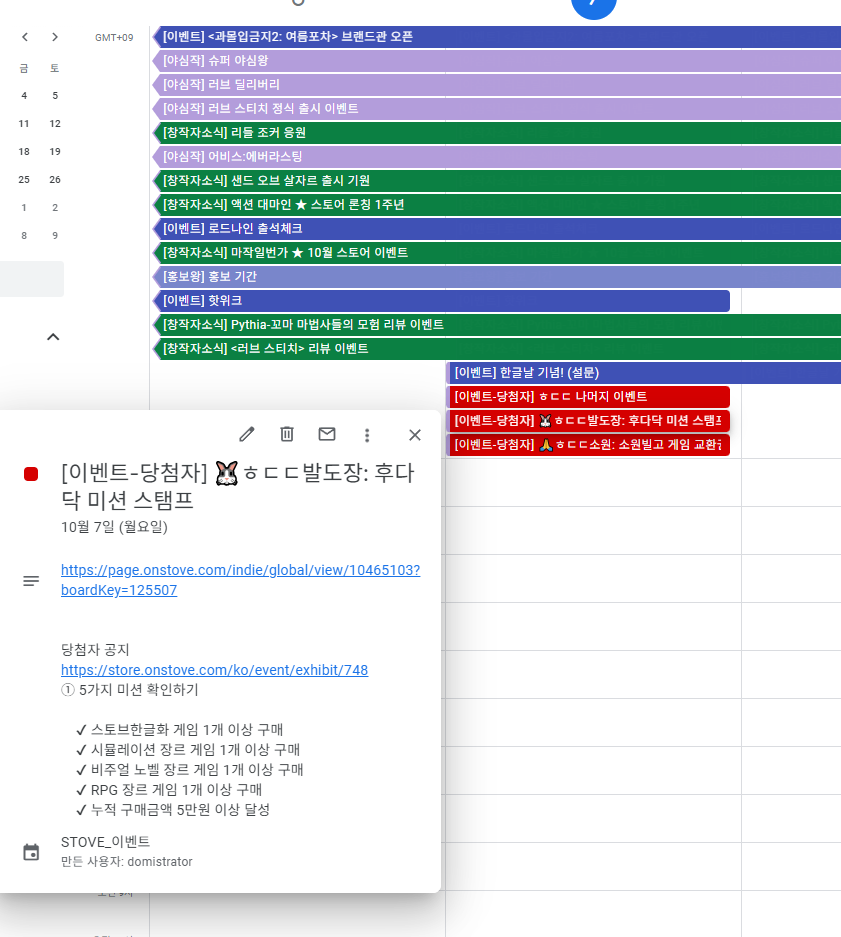The width and height of the screenshot is (841, 937).
Task: Open the [이벤트] 핫위크 event
Action: point(441,301)
